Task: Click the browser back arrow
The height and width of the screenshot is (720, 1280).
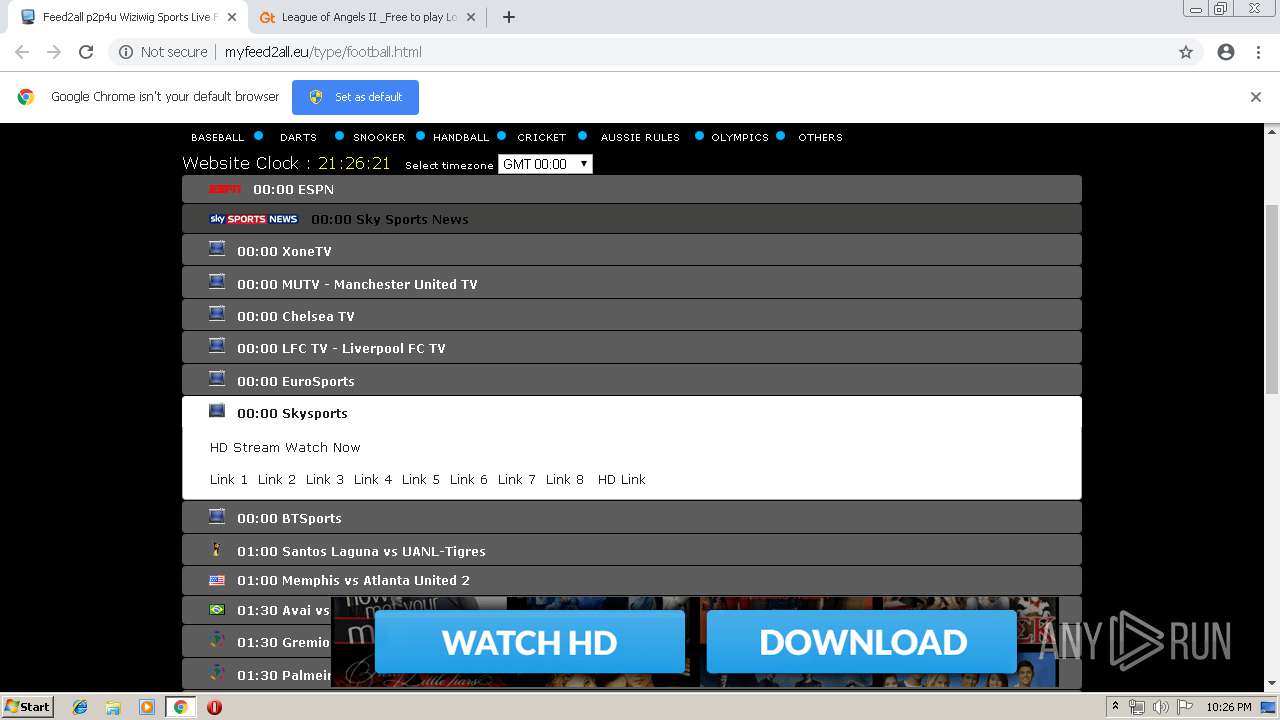Action: (22, 52)
